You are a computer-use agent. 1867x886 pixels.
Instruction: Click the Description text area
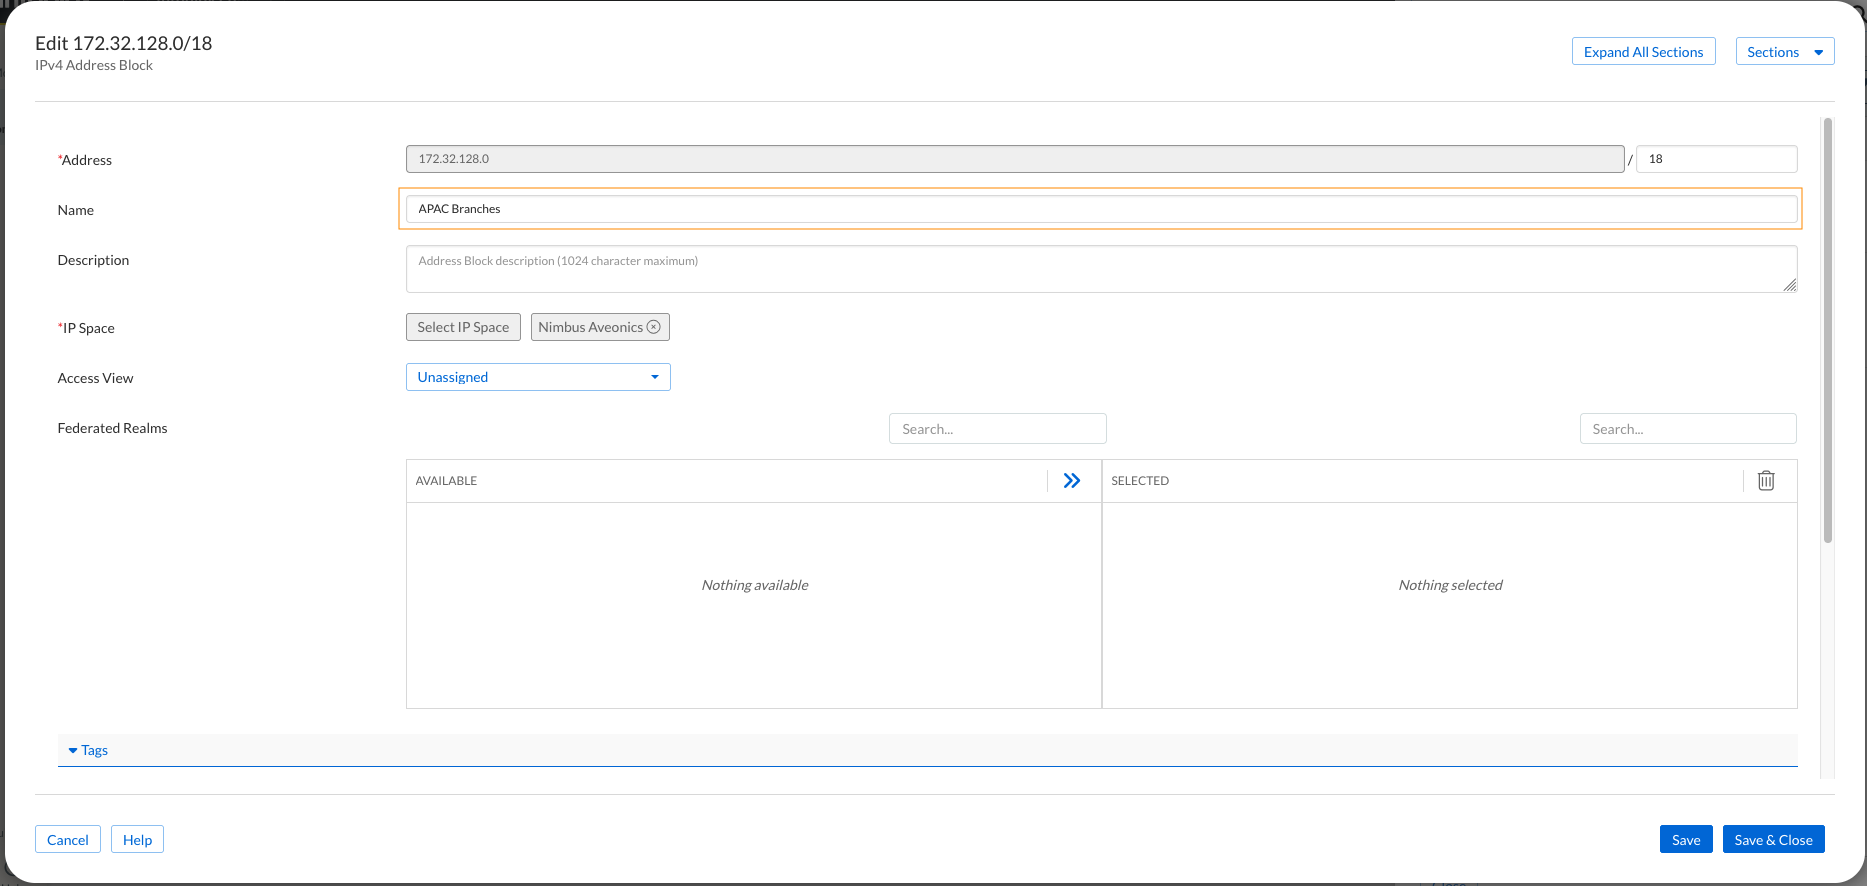click(1100, 269)
